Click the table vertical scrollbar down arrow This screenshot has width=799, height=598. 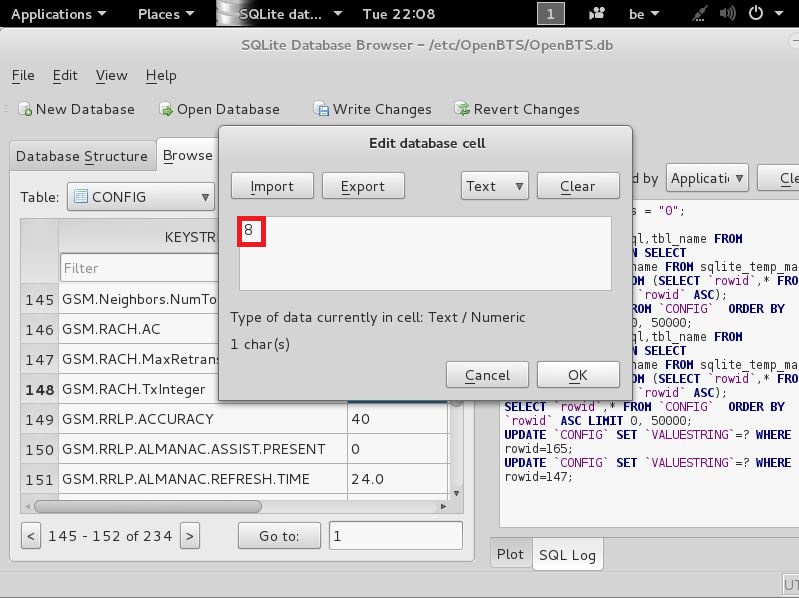pos(456,493)
